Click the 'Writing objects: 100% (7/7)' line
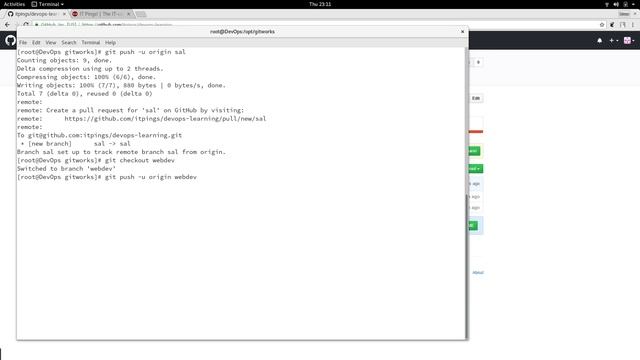 (x=121, y=85)
